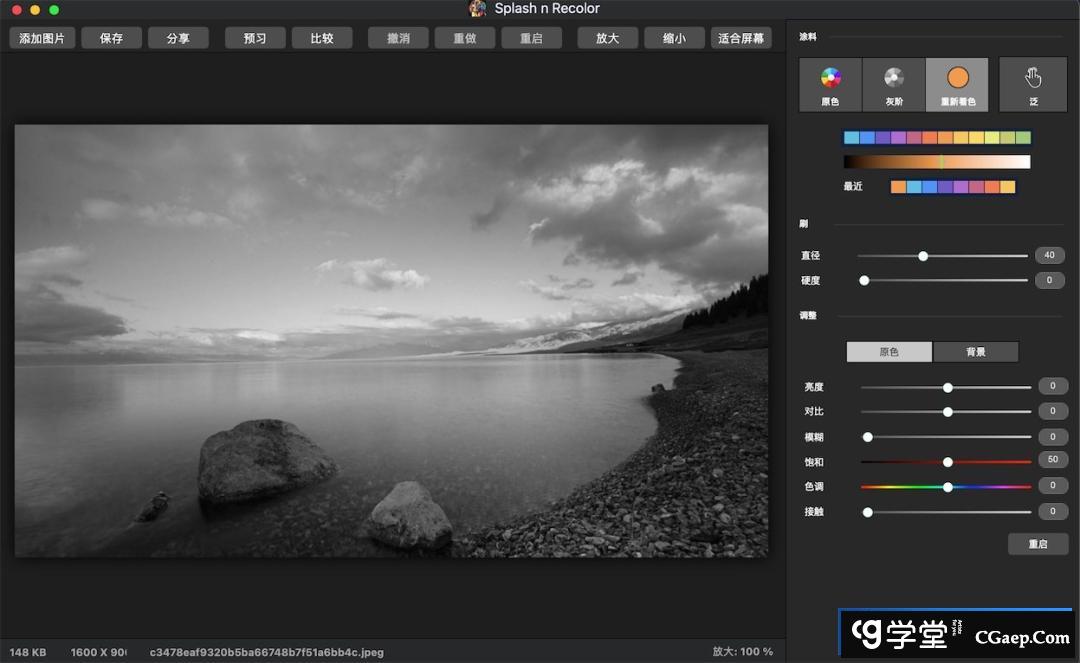Image resolution: width=1080 pixels, height=663 pixels.
Task: Click 缩小 to zoom out
Action: click(674, 38)
